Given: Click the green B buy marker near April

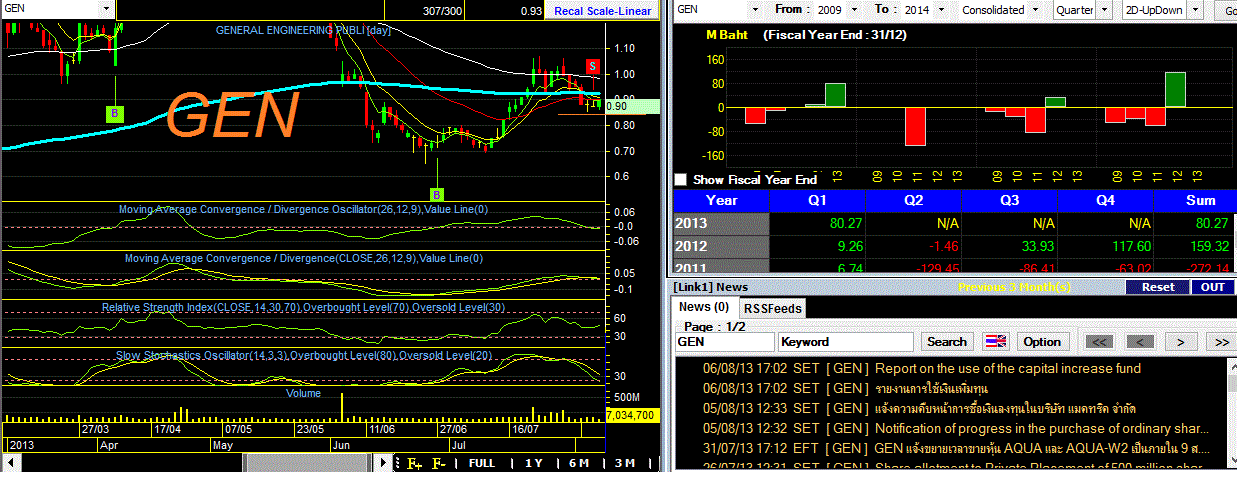Looking at the screenshot, I should (114, 114).
